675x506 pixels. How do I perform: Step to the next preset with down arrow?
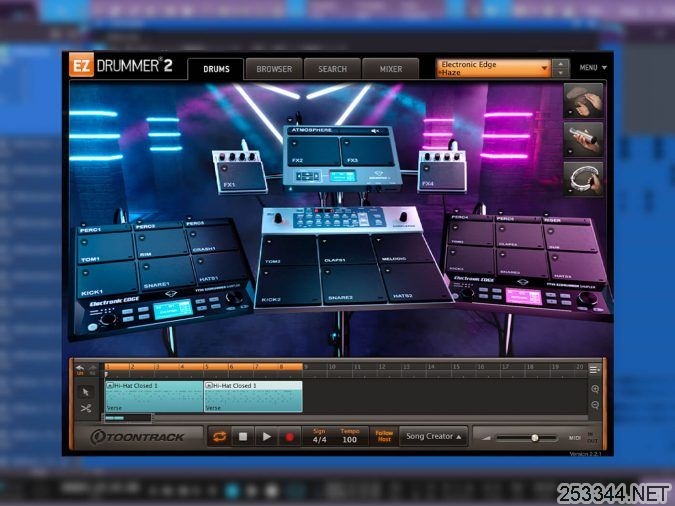560,73
